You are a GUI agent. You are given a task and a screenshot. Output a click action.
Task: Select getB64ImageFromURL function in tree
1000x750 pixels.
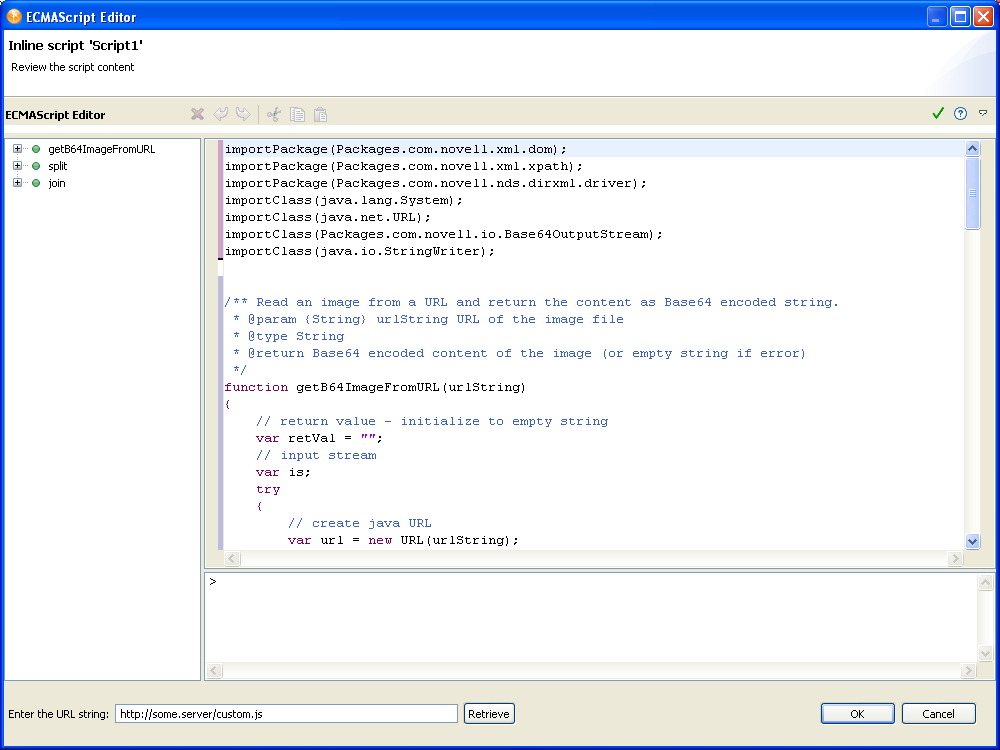click(101, 149)
